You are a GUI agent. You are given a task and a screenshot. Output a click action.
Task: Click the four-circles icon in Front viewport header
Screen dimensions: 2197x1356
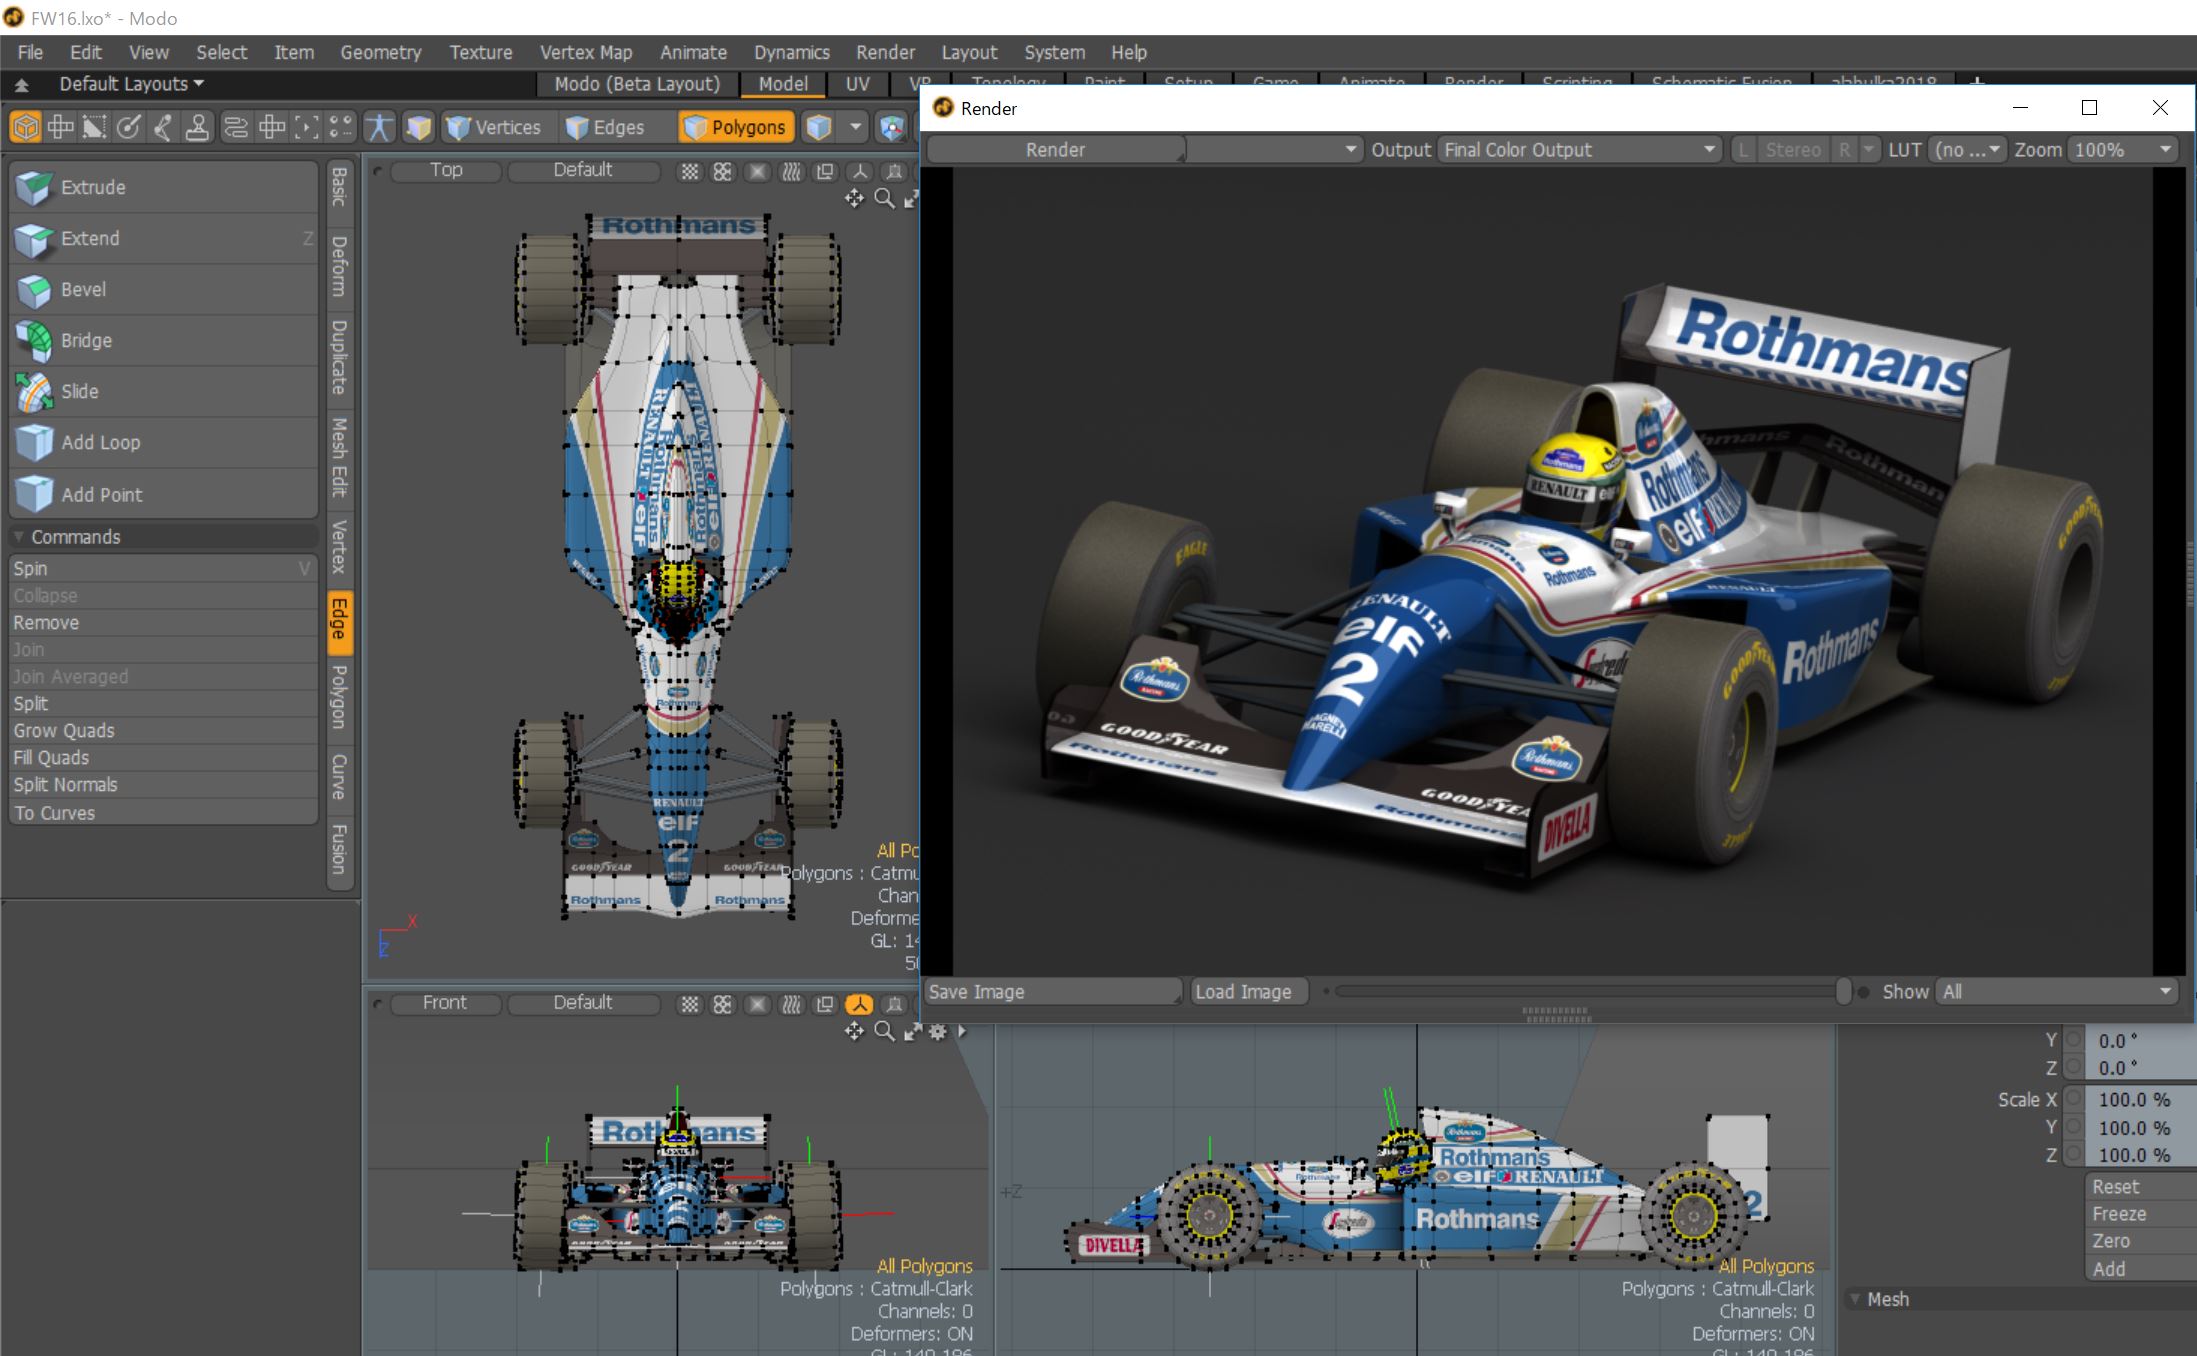(722, 1004)
